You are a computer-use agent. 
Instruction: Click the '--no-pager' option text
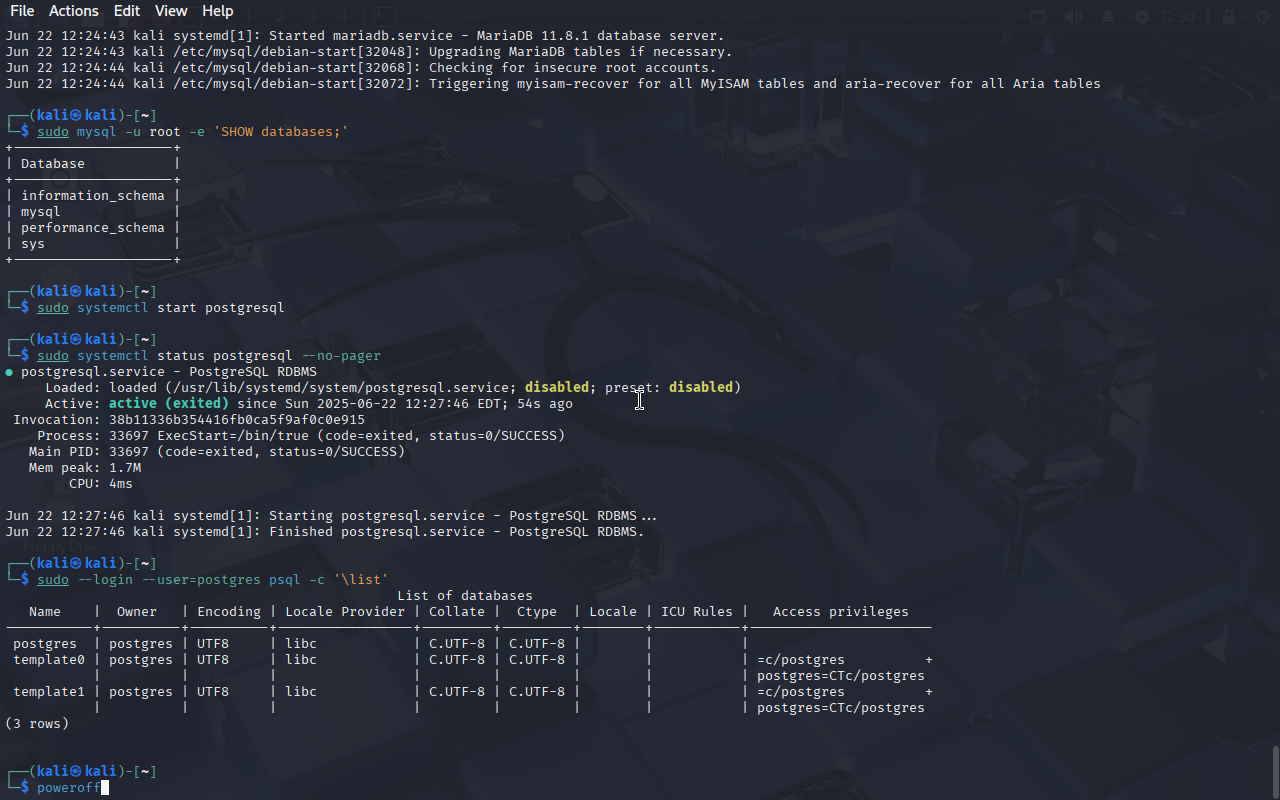[341, 356]
